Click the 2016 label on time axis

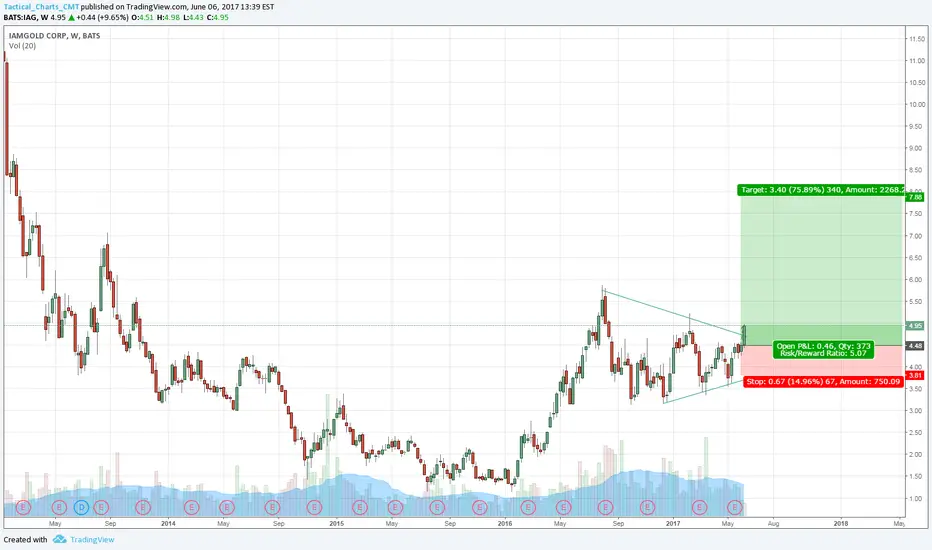tap(505, 524)
